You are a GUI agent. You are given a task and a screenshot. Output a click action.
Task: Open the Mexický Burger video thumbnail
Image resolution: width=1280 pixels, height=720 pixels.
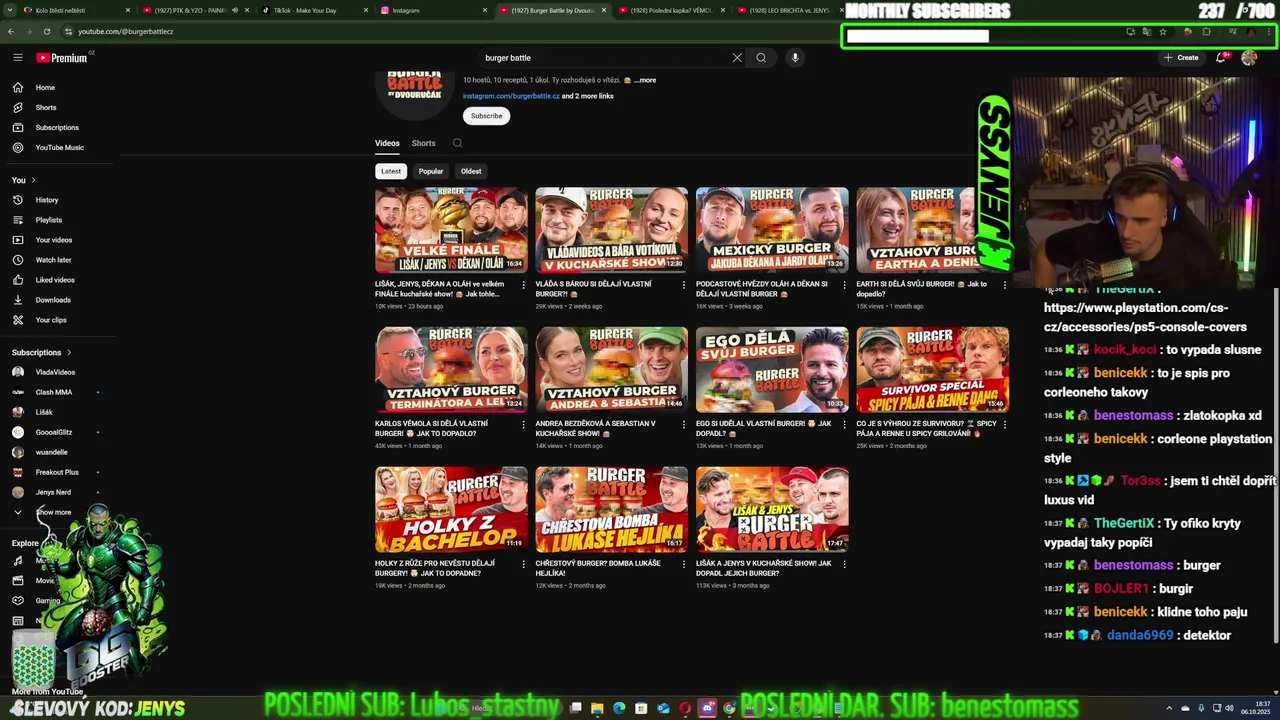click(x=772, y=230)
